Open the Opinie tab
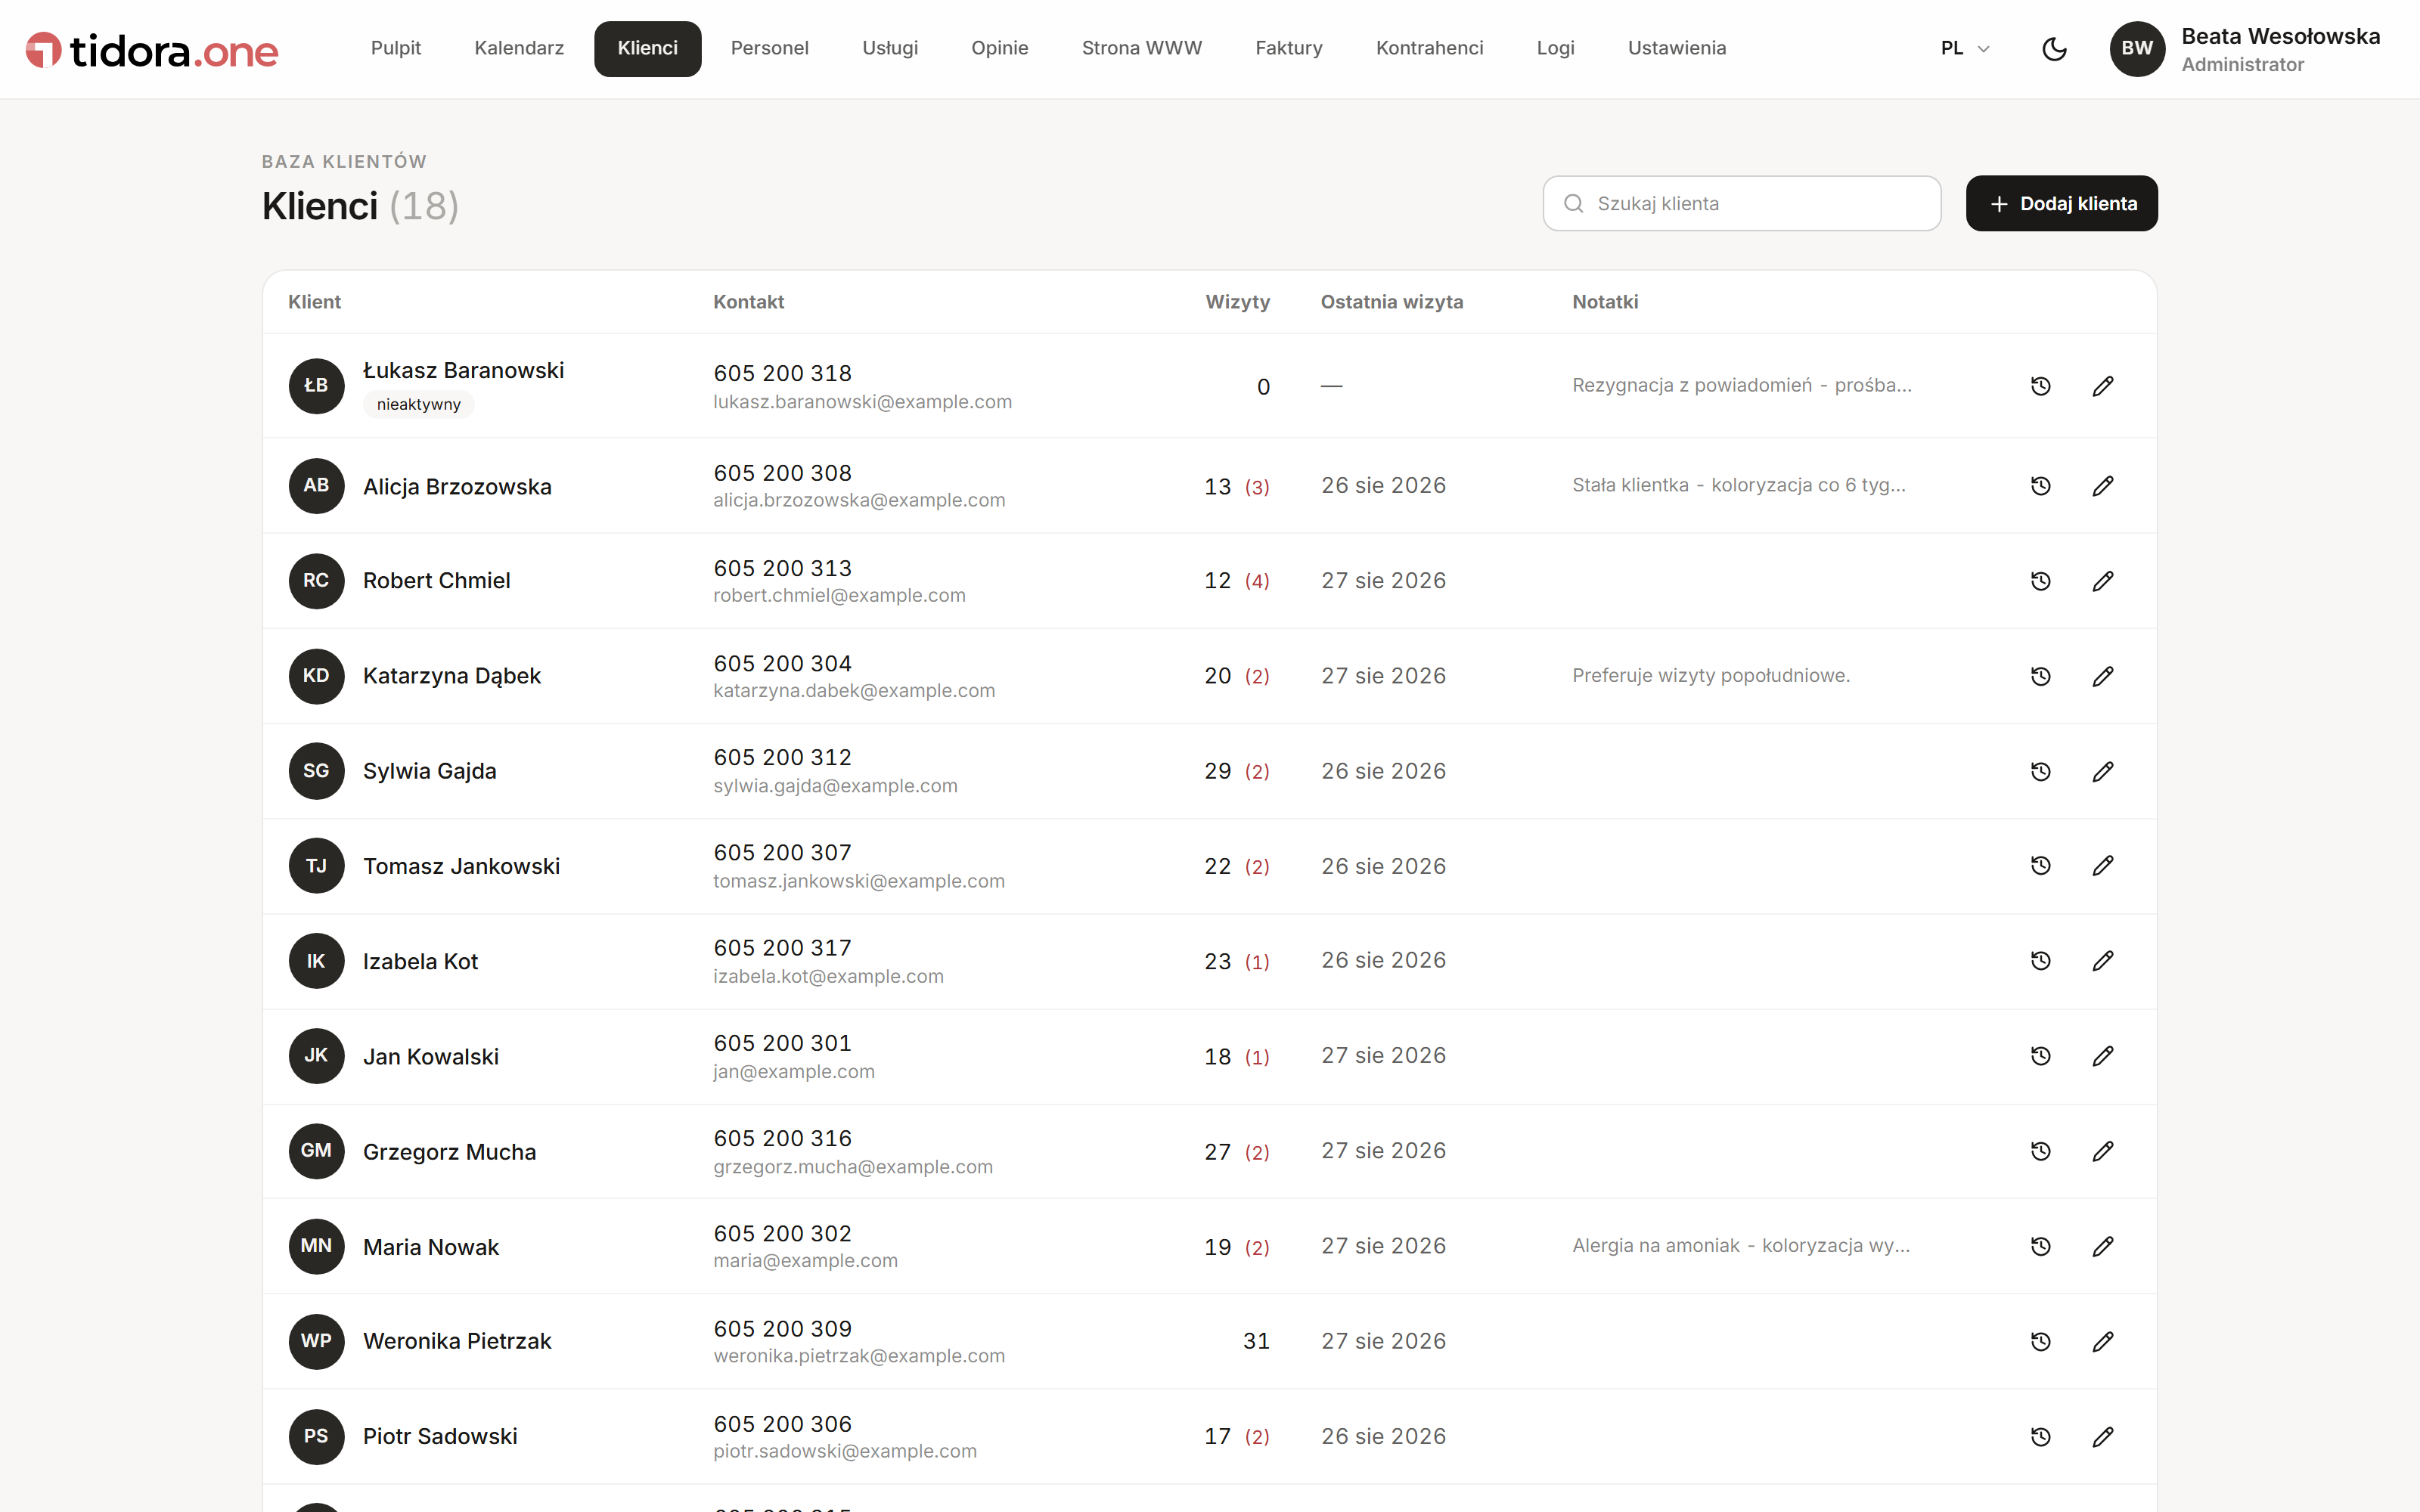 (999, 48)
